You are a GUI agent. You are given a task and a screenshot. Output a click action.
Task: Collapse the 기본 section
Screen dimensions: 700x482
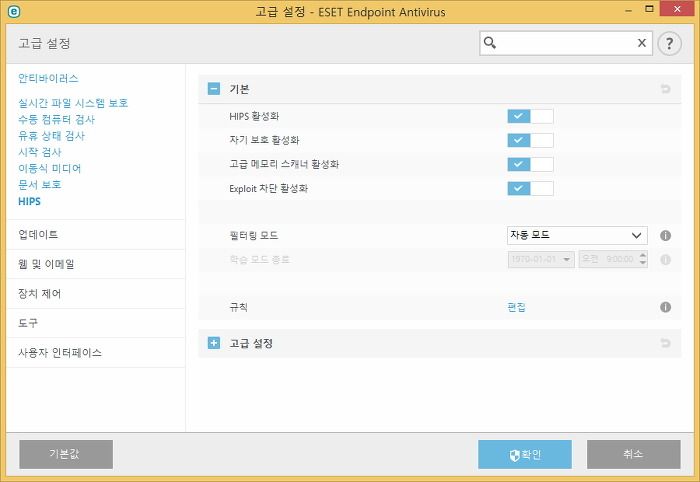pyautogui.click(x=214, y=89)
